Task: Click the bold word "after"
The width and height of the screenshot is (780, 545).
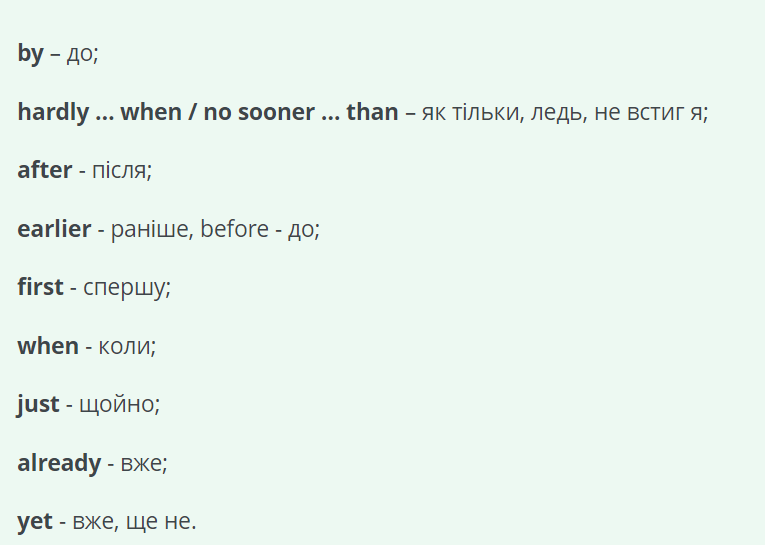Action: [45, 170]
